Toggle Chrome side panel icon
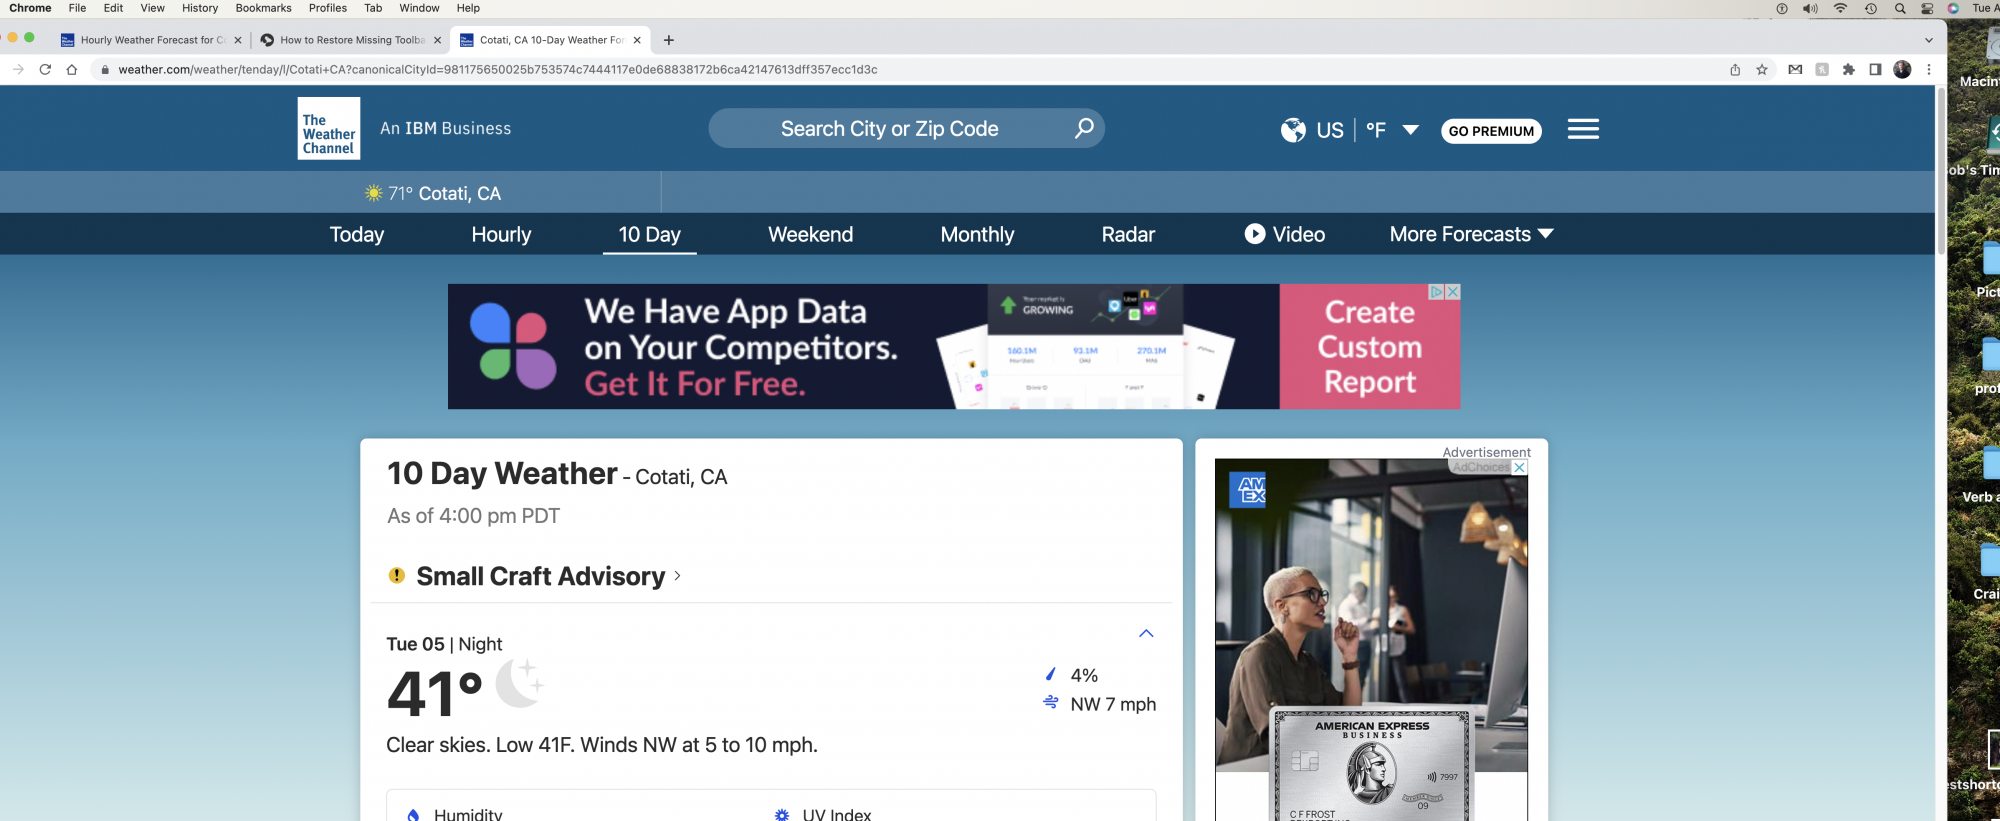Viewport: 2000px width, 821px height. [1876, 69]
